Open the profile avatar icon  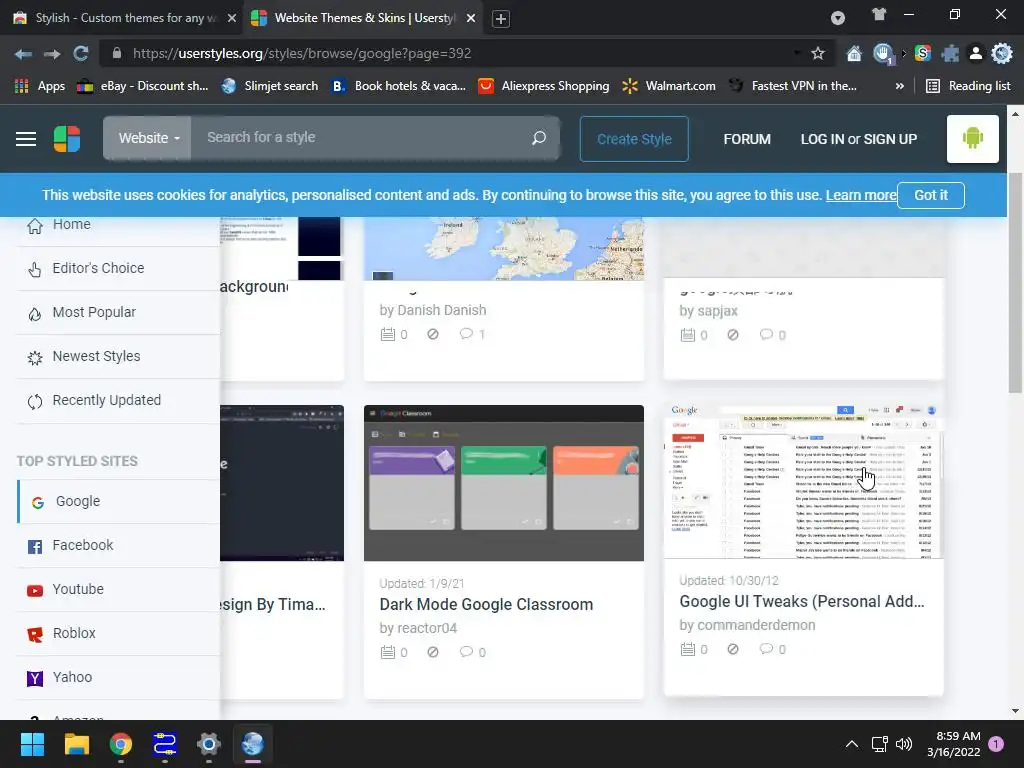[976, 54]
